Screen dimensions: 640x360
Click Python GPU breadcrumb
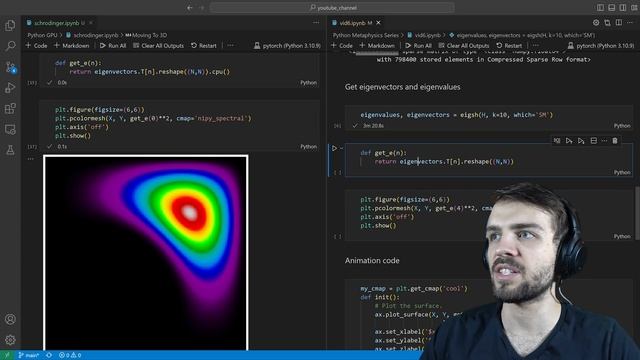pos(42,36)
